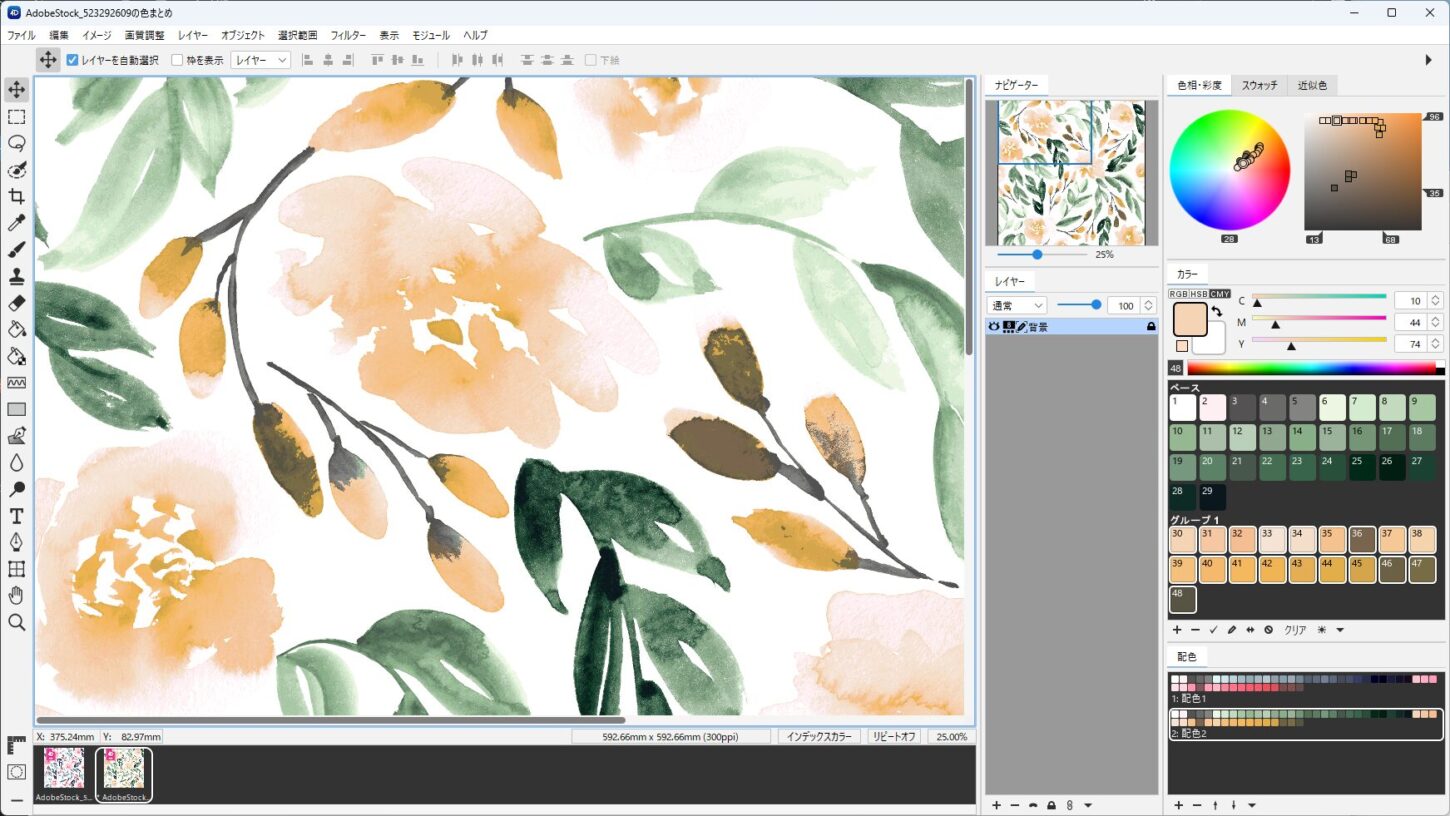Select the Eraser tool
Viewport: 1450px width, 816px height.
pyautogui.click(x=17, y=303)
